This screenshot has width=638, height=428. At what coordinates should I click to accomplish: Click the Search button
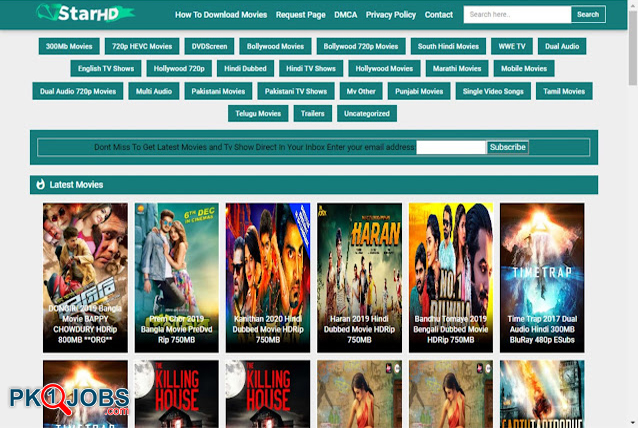tap(588, 14)
